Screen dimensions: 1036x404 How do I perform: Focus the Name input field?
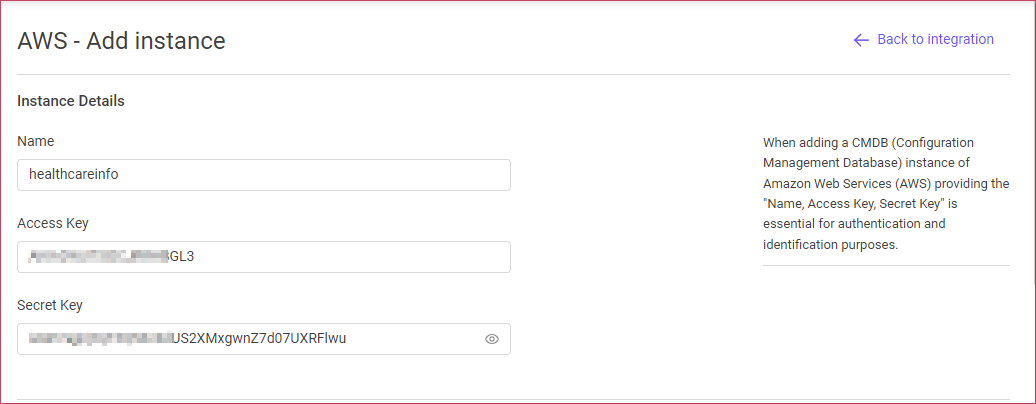click(x=264, y=175)
